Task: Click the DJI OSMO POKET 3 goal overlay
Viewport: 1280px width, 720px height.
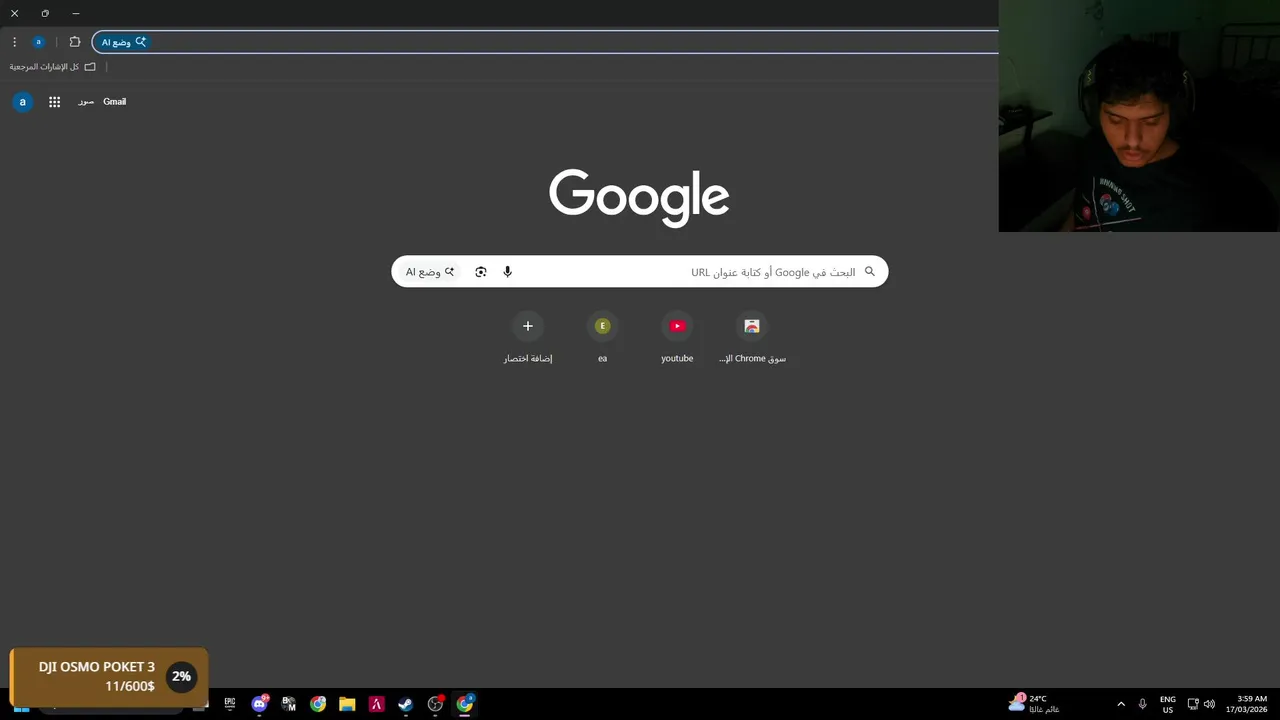Action: pyautogui.click(x=108, y=677)
